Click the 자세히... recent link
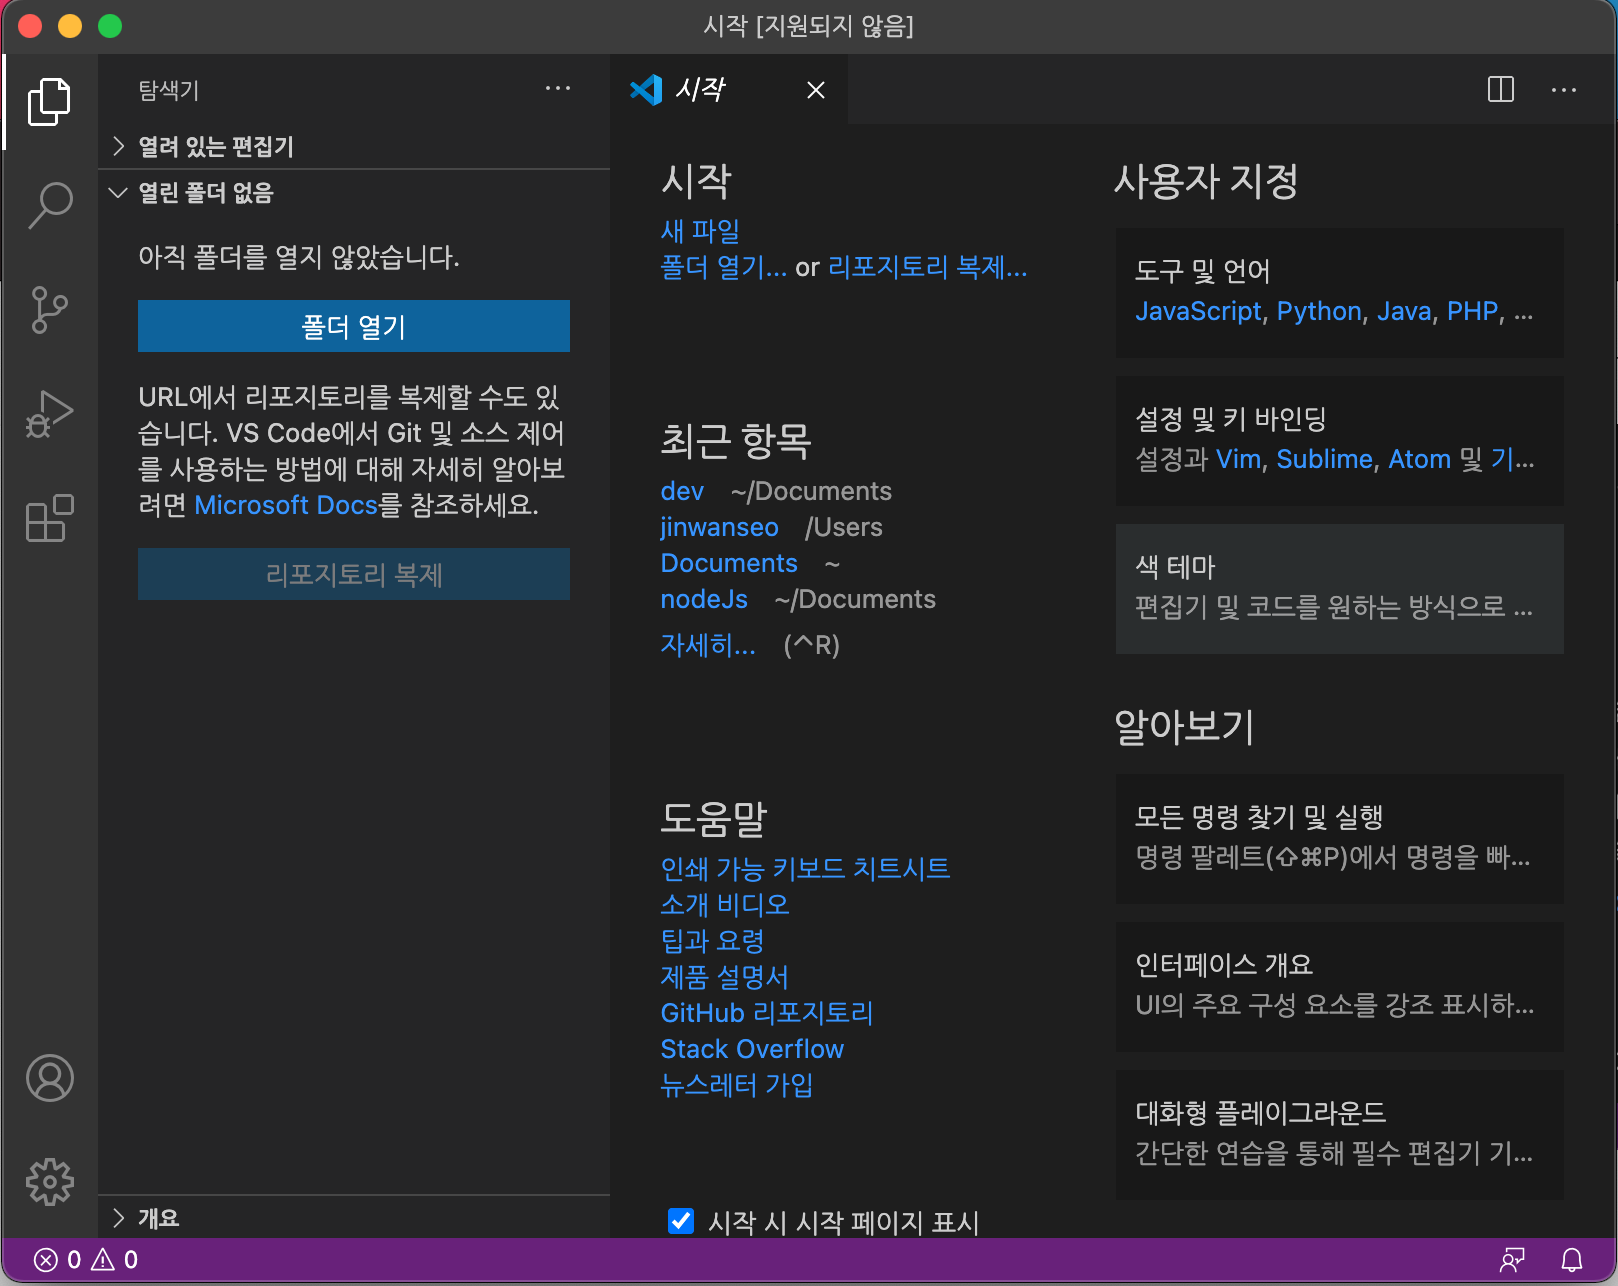The width and height of the screenshot is (1618, 1286). click(708, 645)
